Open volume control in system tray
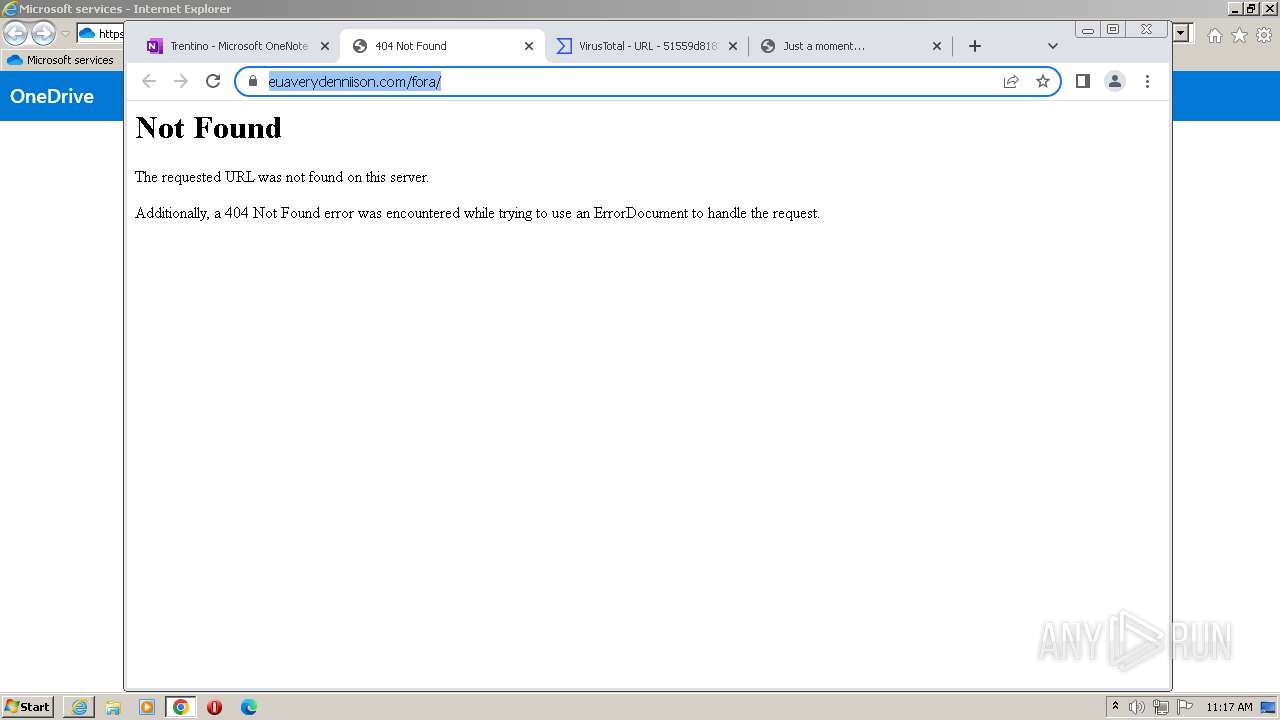This screenshot has height=720, width=1280. pyautogui.click(x=1137, y=707)
